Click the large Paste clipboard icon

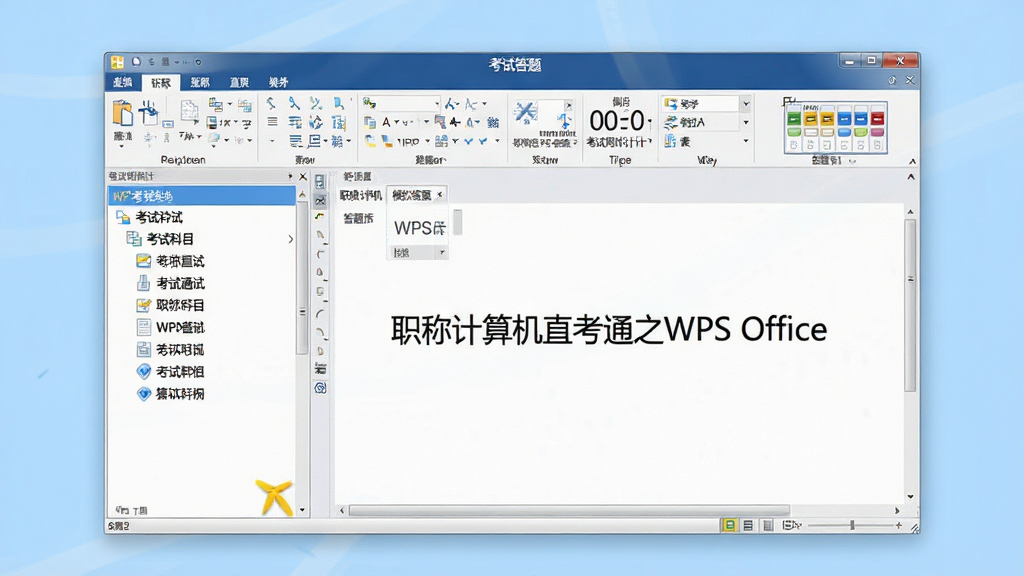click(x=122, y=113)
